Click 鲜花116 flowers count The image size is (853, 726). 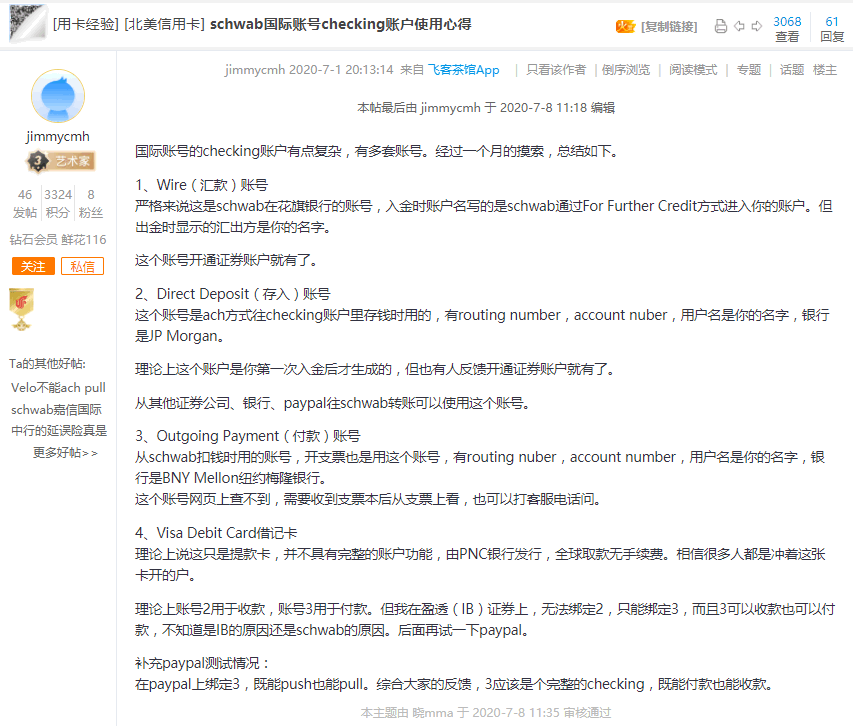84,239
